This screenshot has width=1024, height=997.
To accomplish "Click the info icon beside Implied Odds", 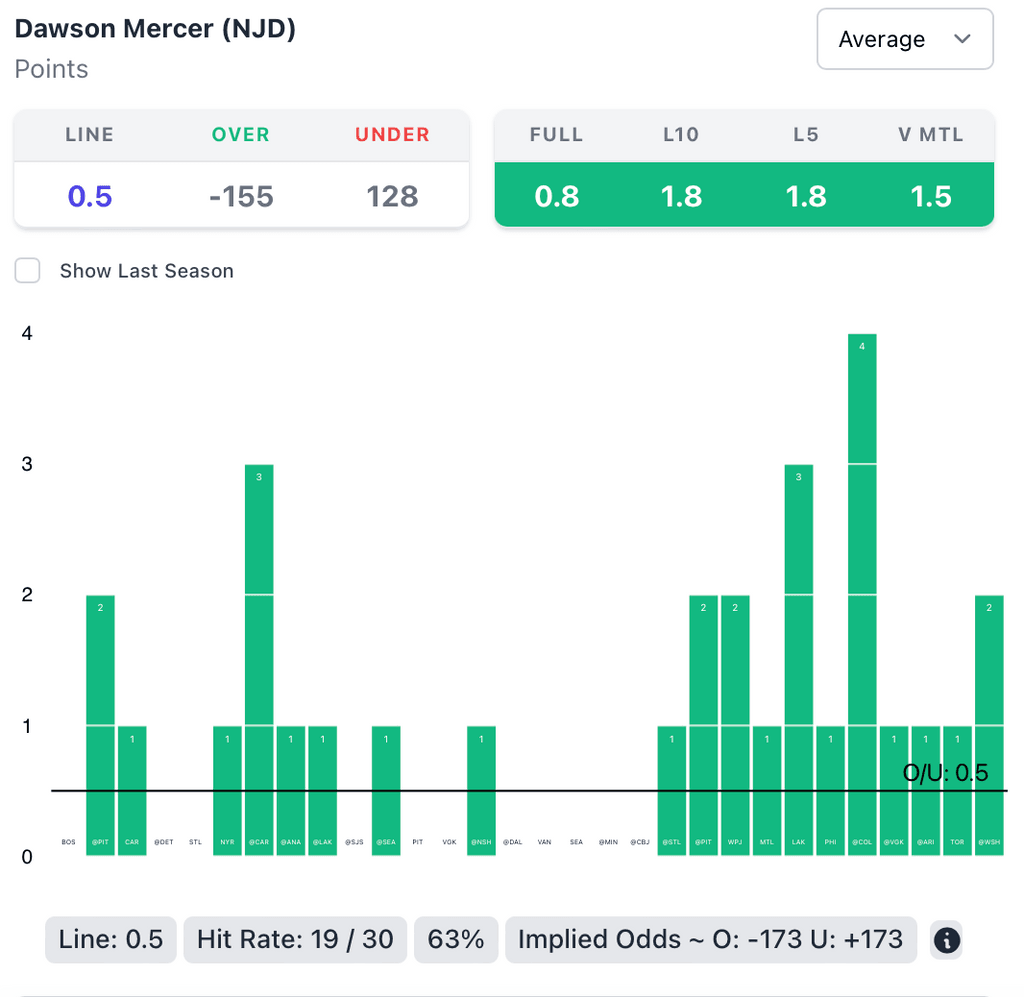I will click(946, 940).
